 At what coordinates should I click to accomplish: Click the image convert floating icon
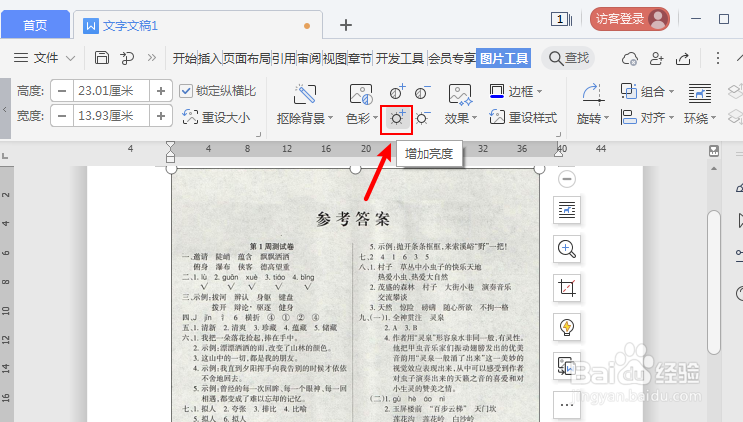point(567,367)
